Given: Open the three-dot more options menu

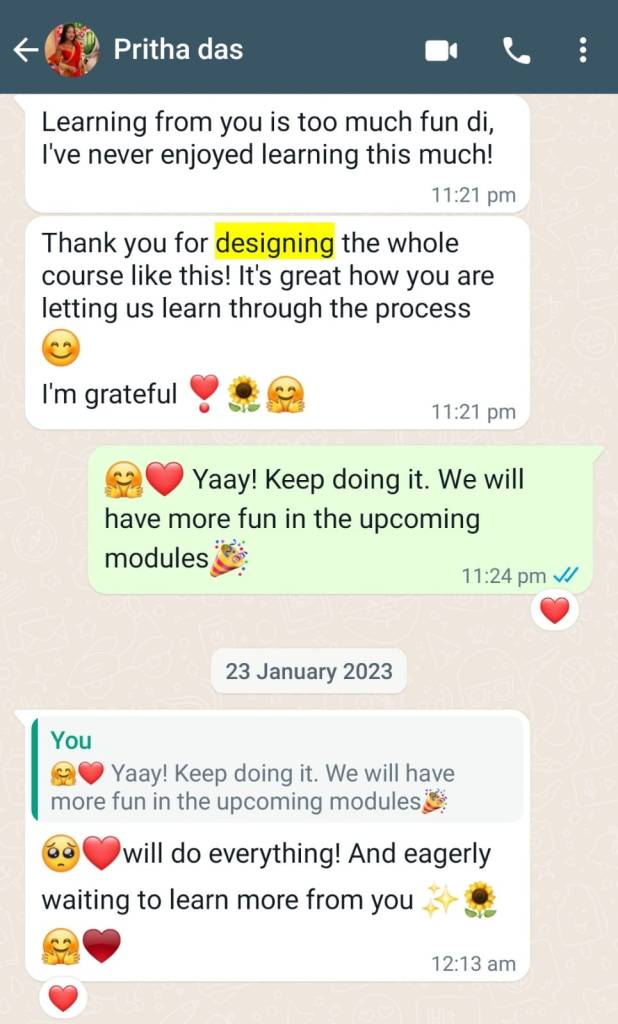Looking at the screenshot, I should (583, 50).
